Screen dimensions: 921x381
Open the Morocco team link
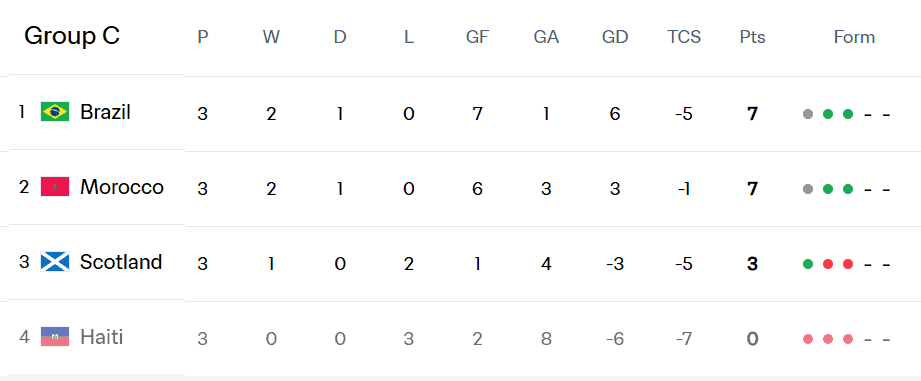(x=122, y=187)
